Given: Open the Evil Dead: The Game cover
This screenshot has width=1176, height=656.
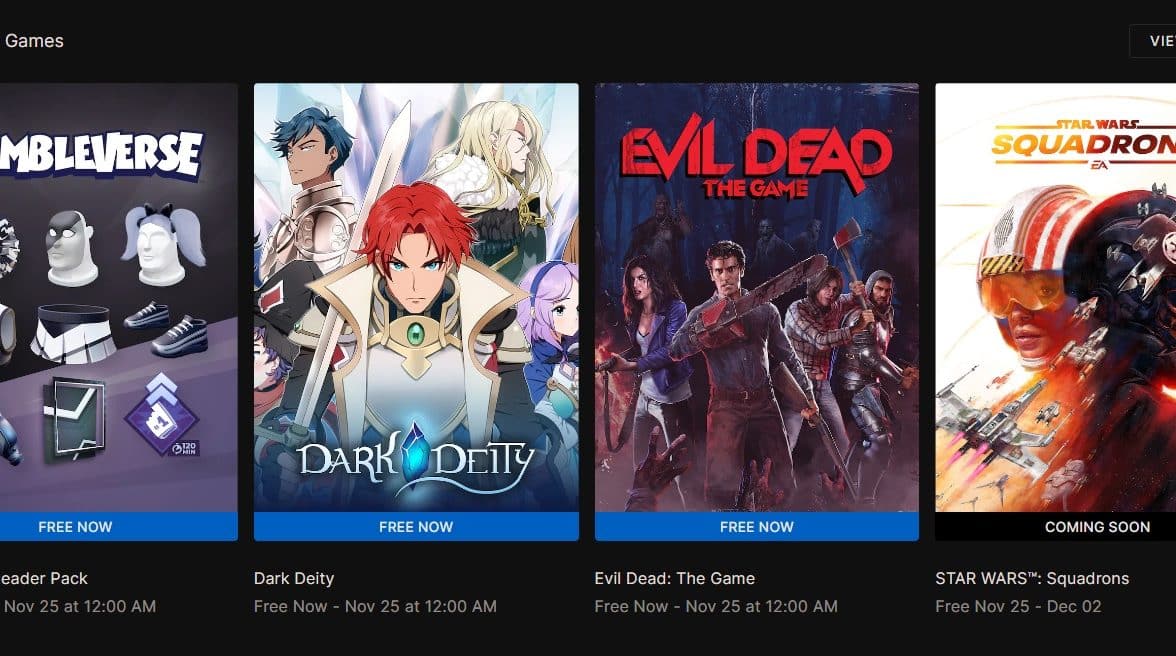Looking at the screenshot, I should (757, 298).
